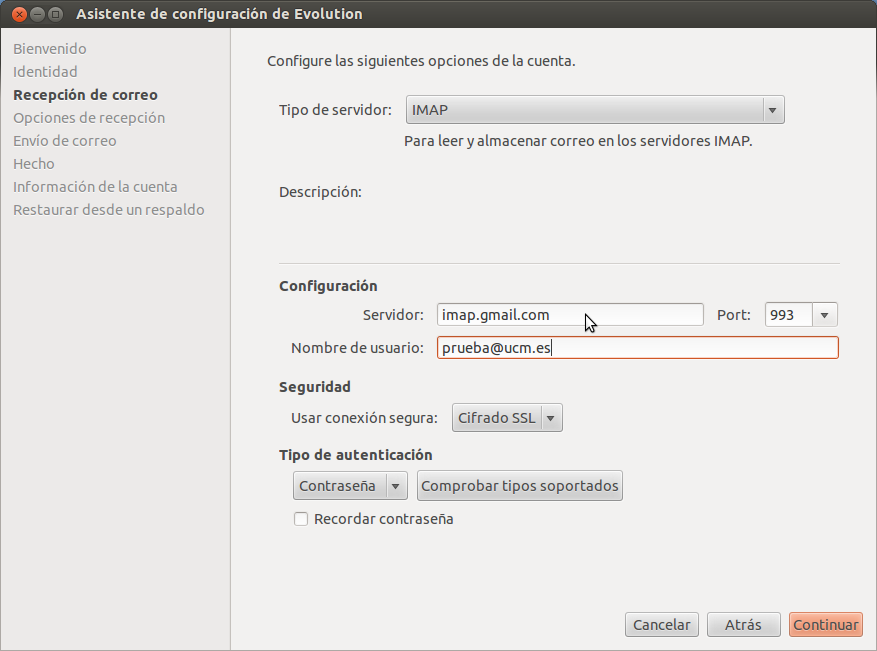Select Identidad step in sidebar
Screen dimensions: 877x651
point(45,72)
